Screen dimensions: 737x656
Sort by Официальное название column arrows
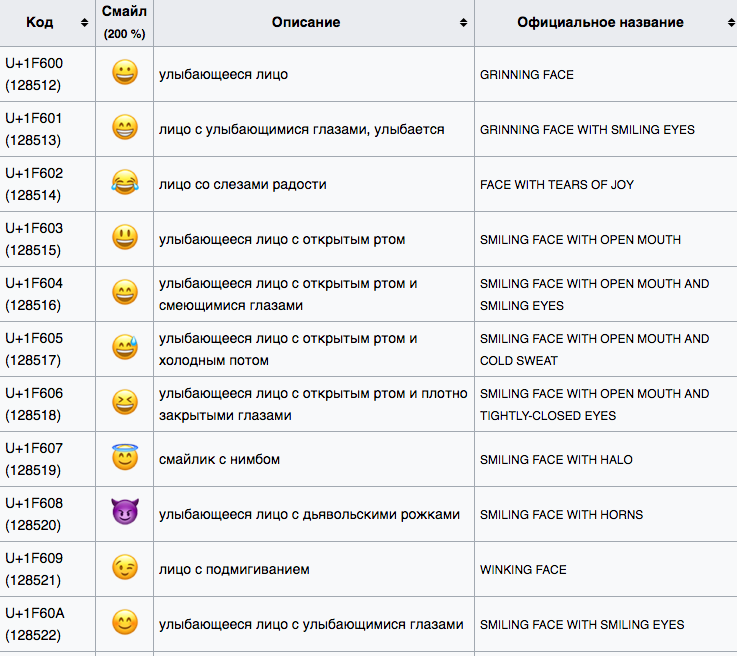[x=731, y=23]
